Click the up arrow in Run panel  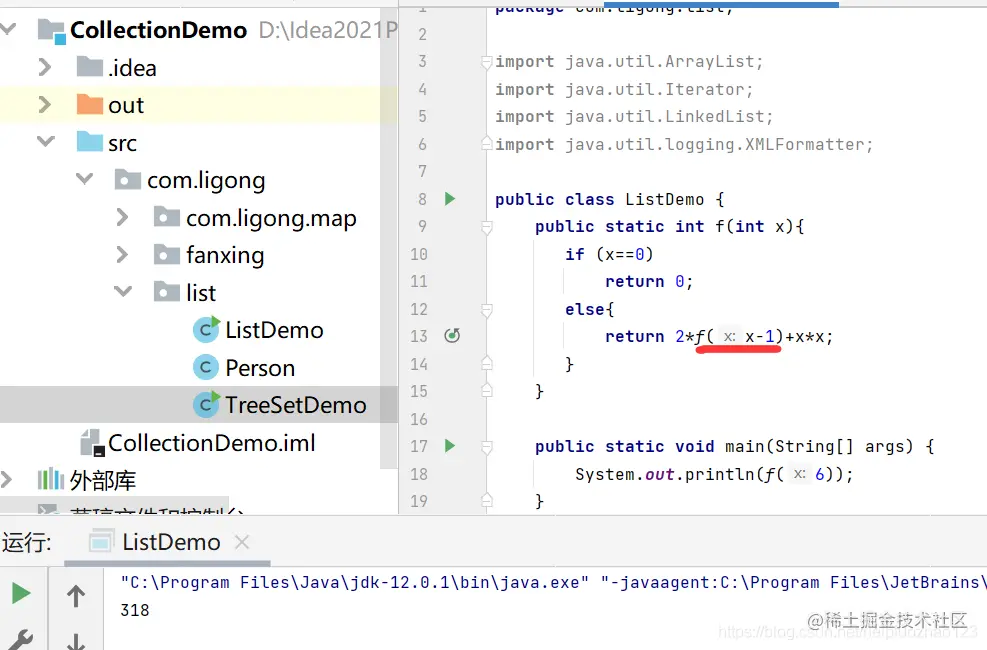pyautogui.click(x=76, y=595)
